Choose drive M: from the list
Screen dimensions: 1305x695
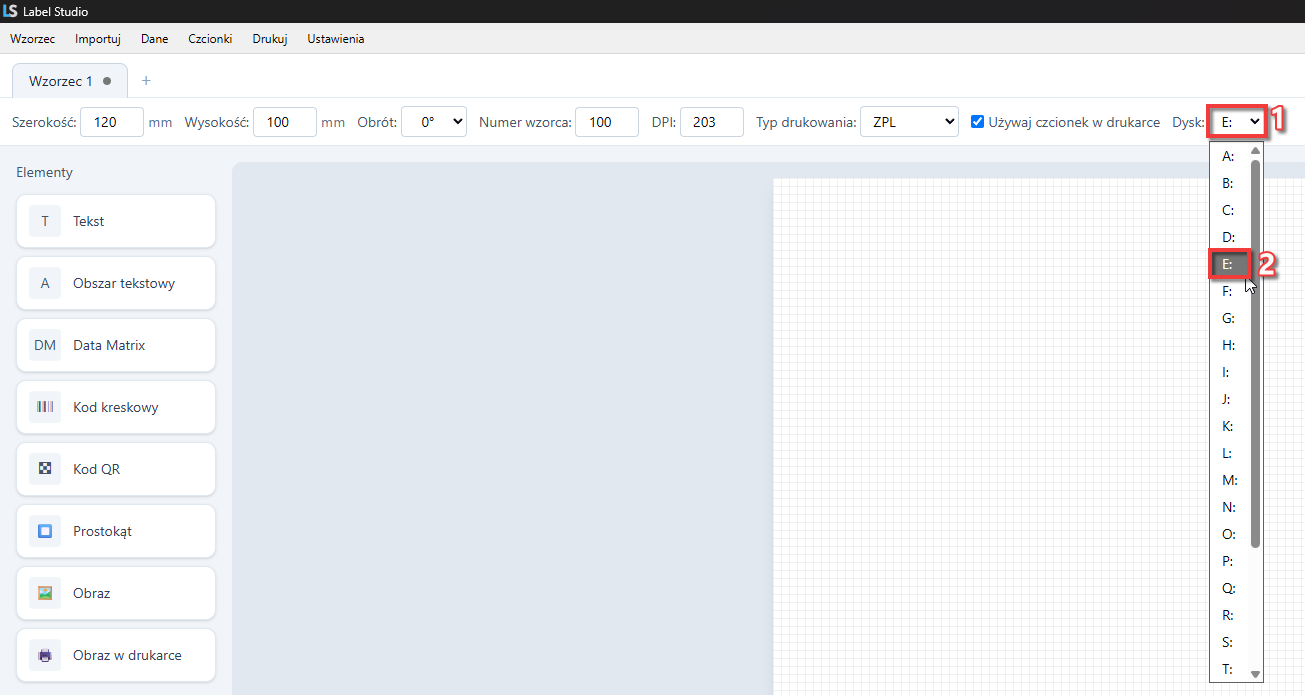1229,480
